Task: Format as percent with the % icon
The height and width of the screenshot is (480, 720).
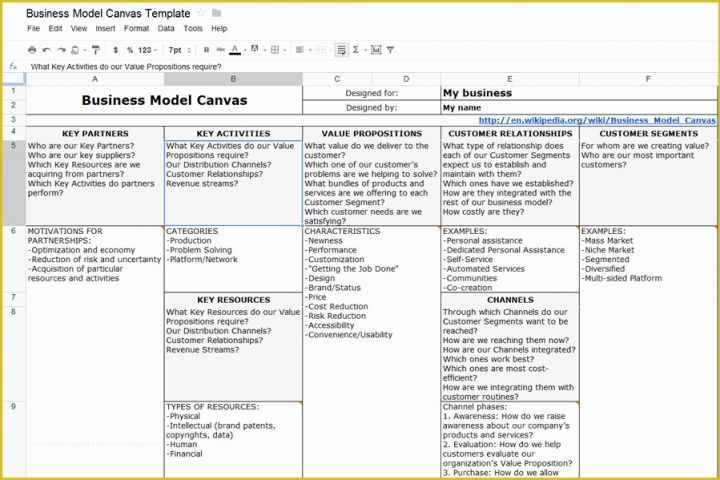Action: point(130,50)
